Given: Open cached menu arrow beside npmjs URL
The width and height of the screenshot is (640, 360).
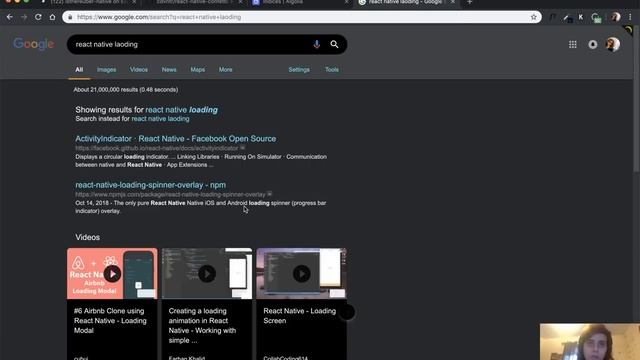Looking at the screenshot, I should point(269,194).
